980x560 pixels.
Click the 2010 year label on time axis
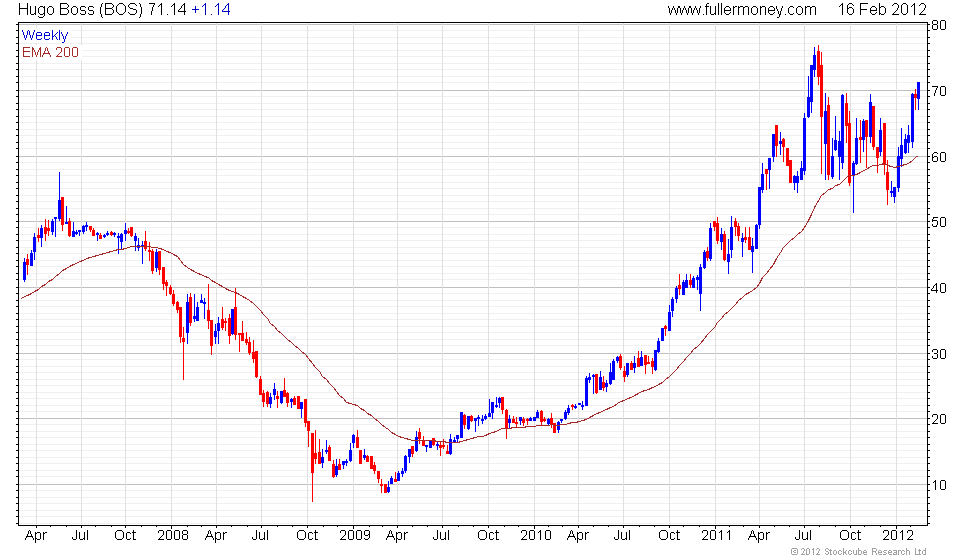[x=536, y=536]
